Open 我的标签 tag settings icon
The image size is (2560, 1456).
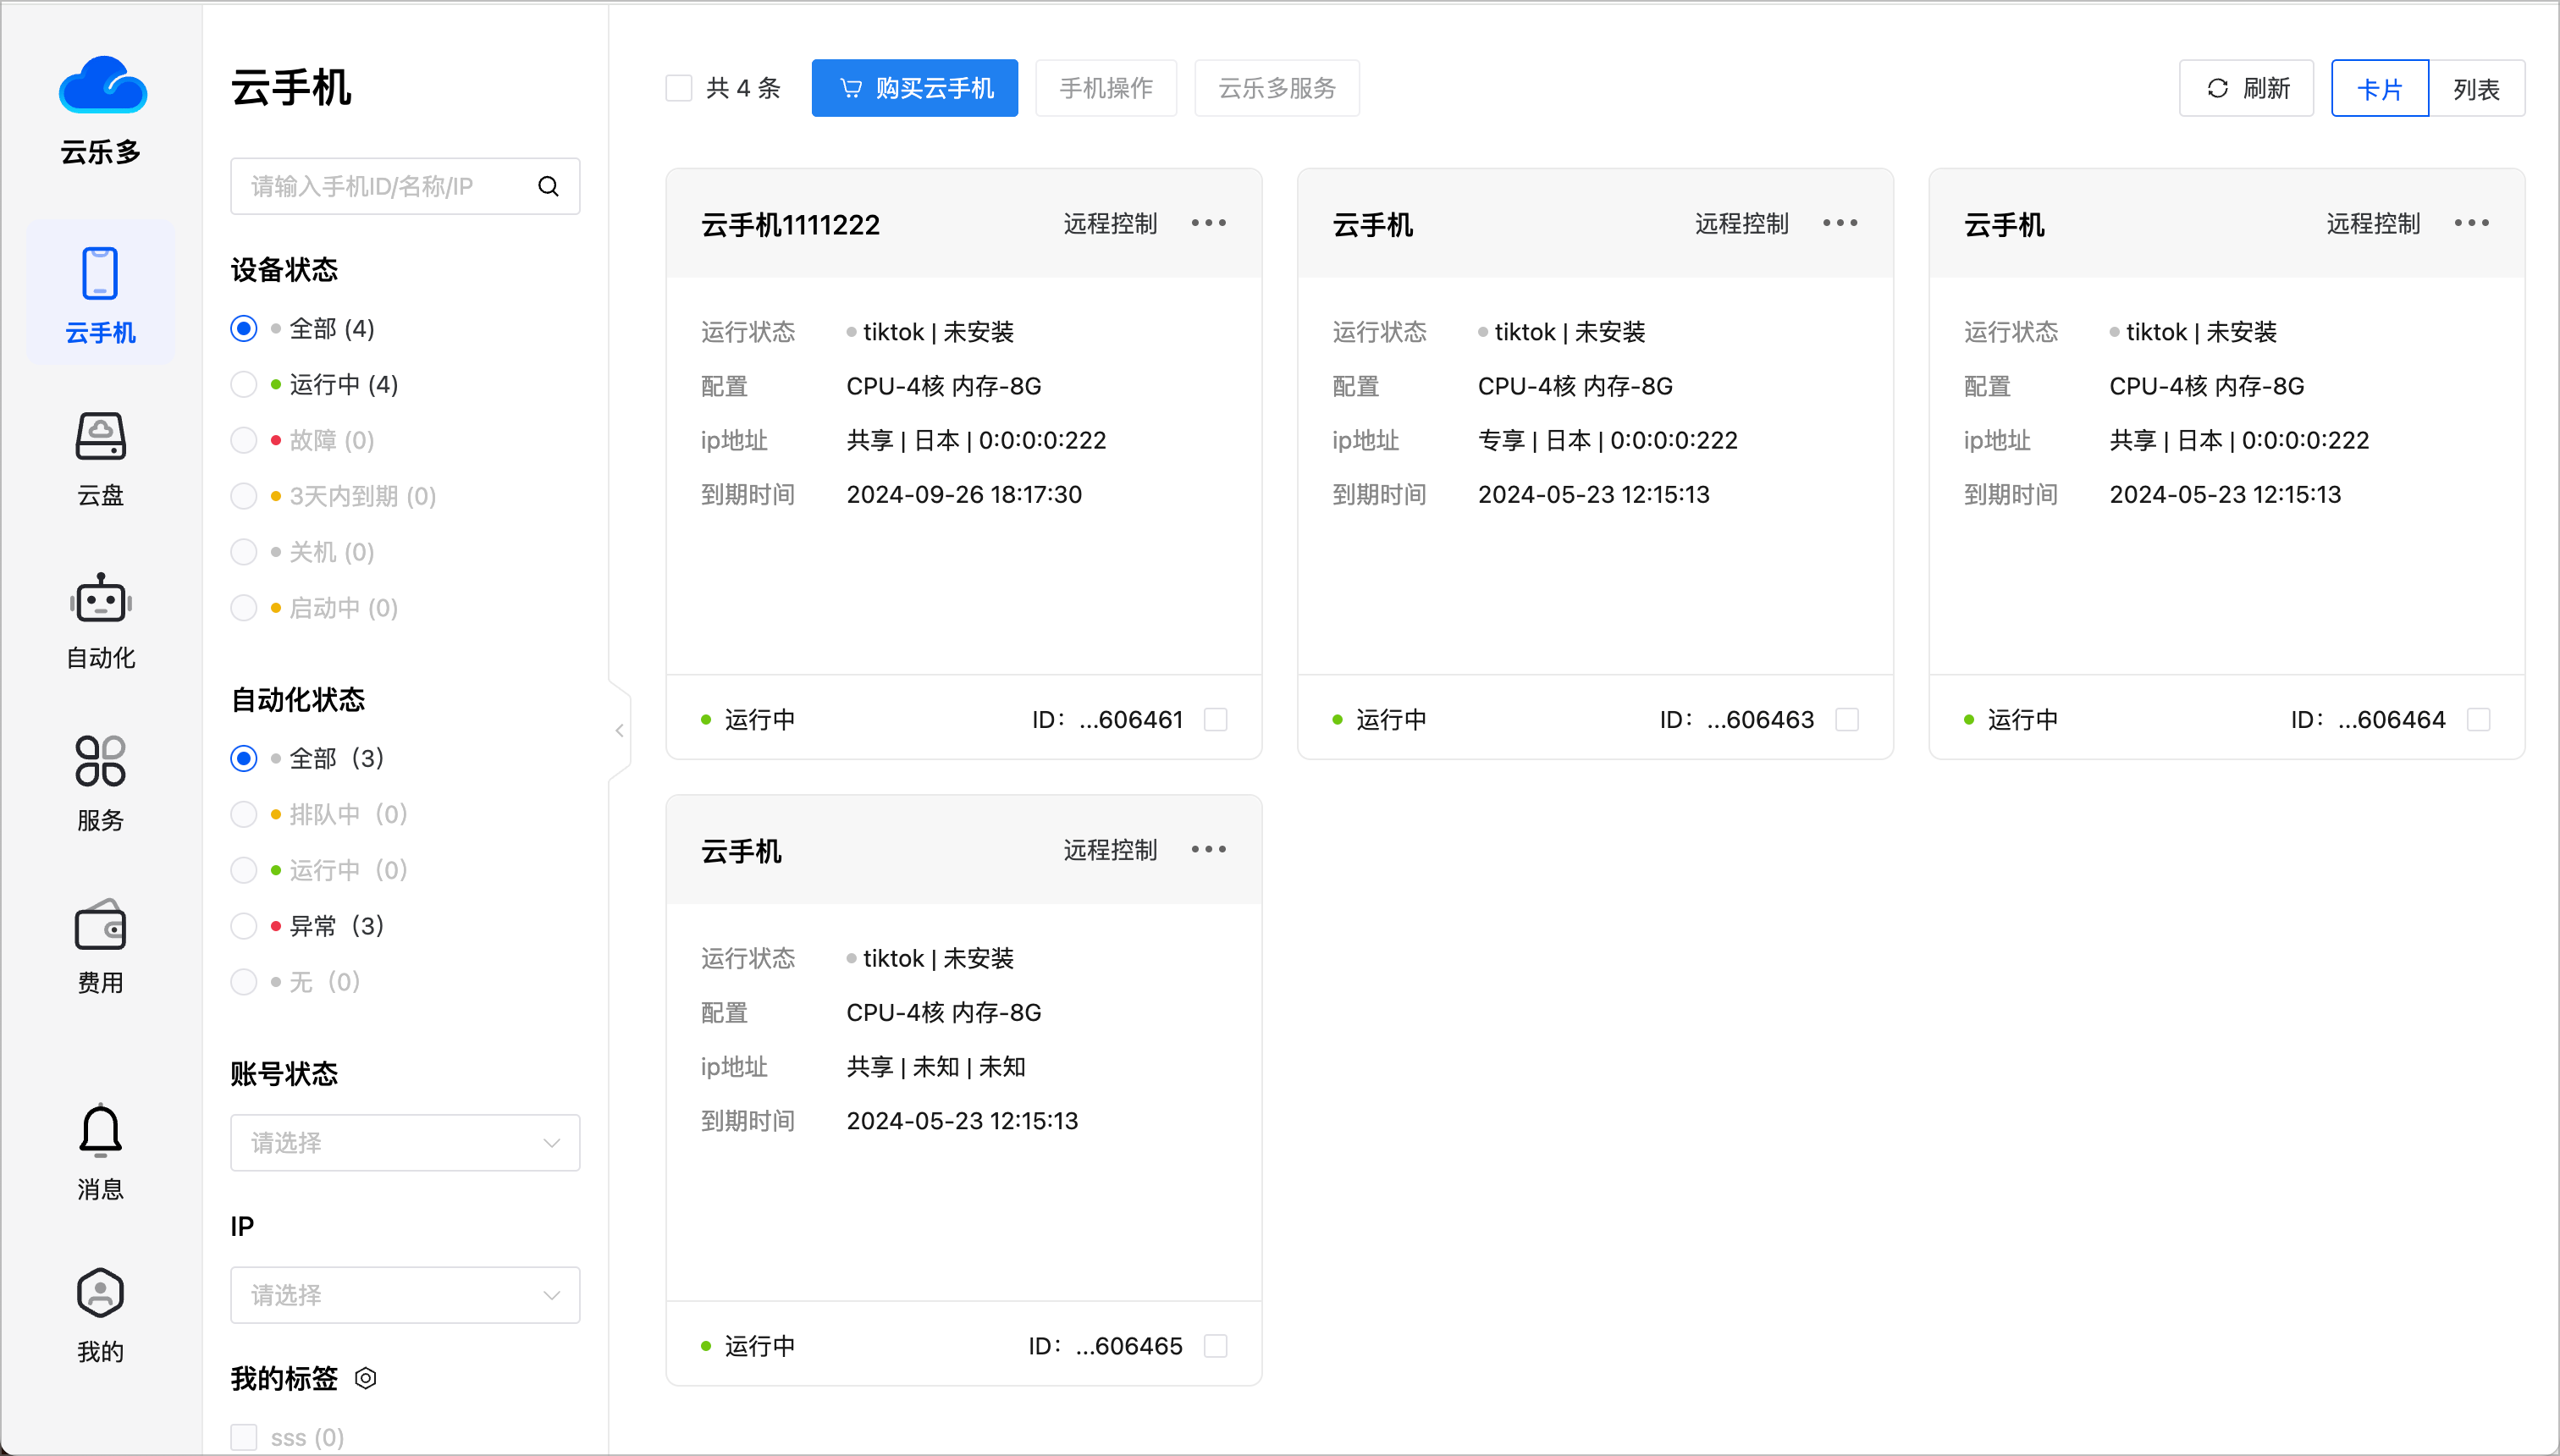pos(366,1378)
